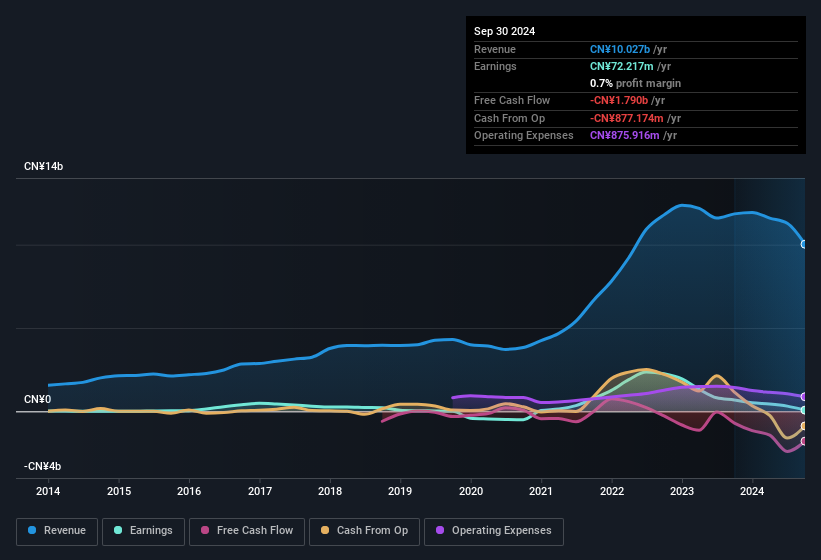
Task: Click the CN¥10.027b revenue value
Action: click(x=620, y=49)
